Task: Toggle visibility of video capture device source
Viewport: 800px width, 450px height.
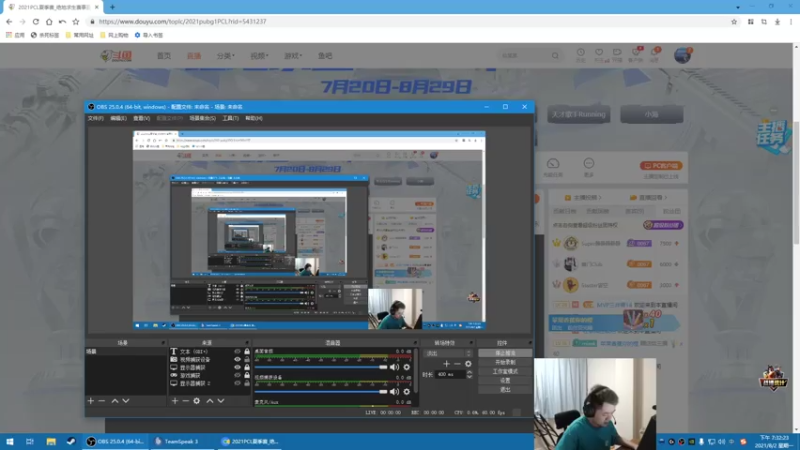Action: [x=237, y=359]
